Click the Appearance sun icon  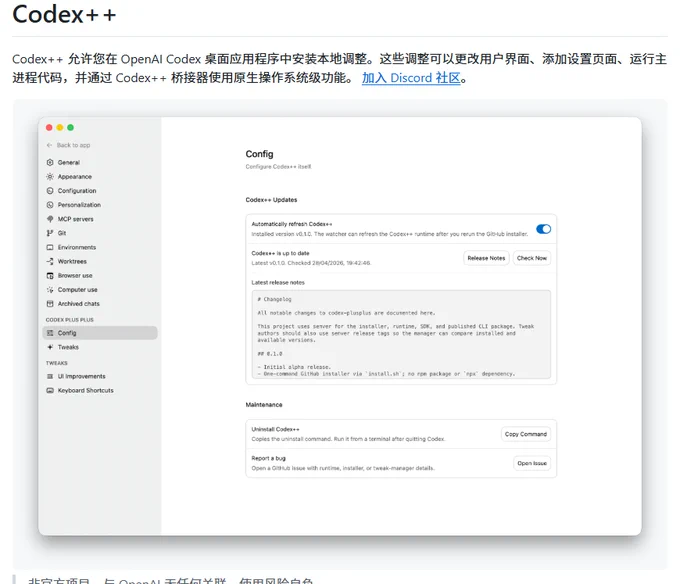coord(50,176)
